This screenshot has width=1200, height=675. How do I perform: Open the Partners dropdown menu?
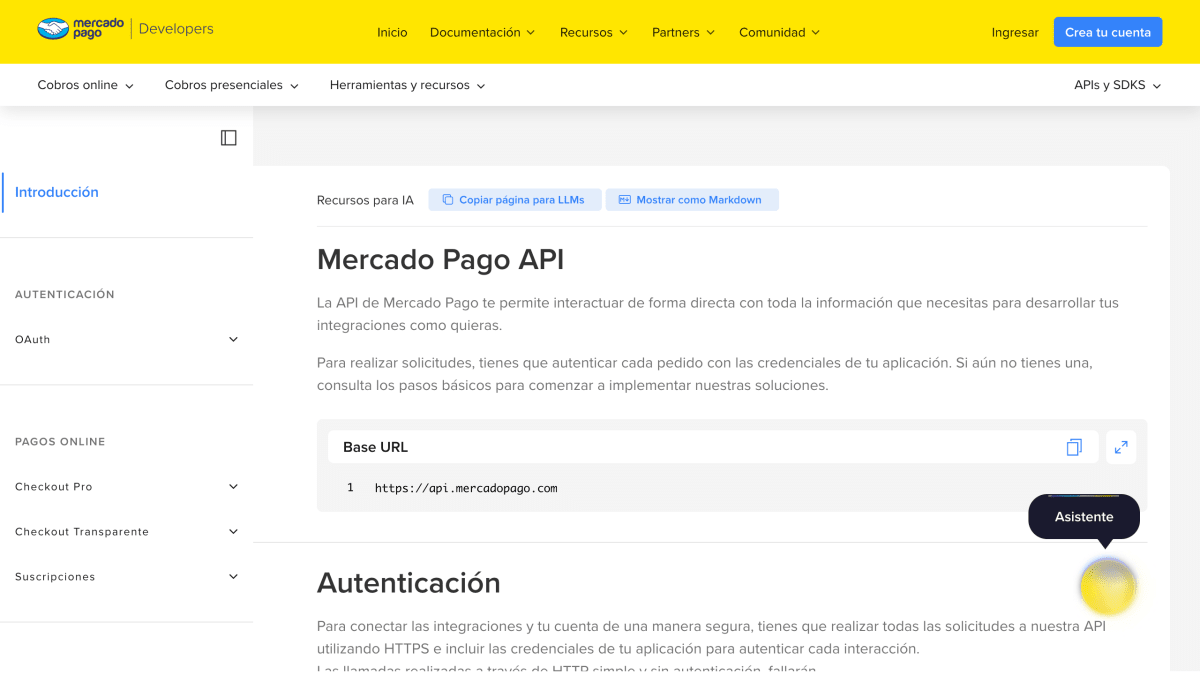(x=684, y=32)
